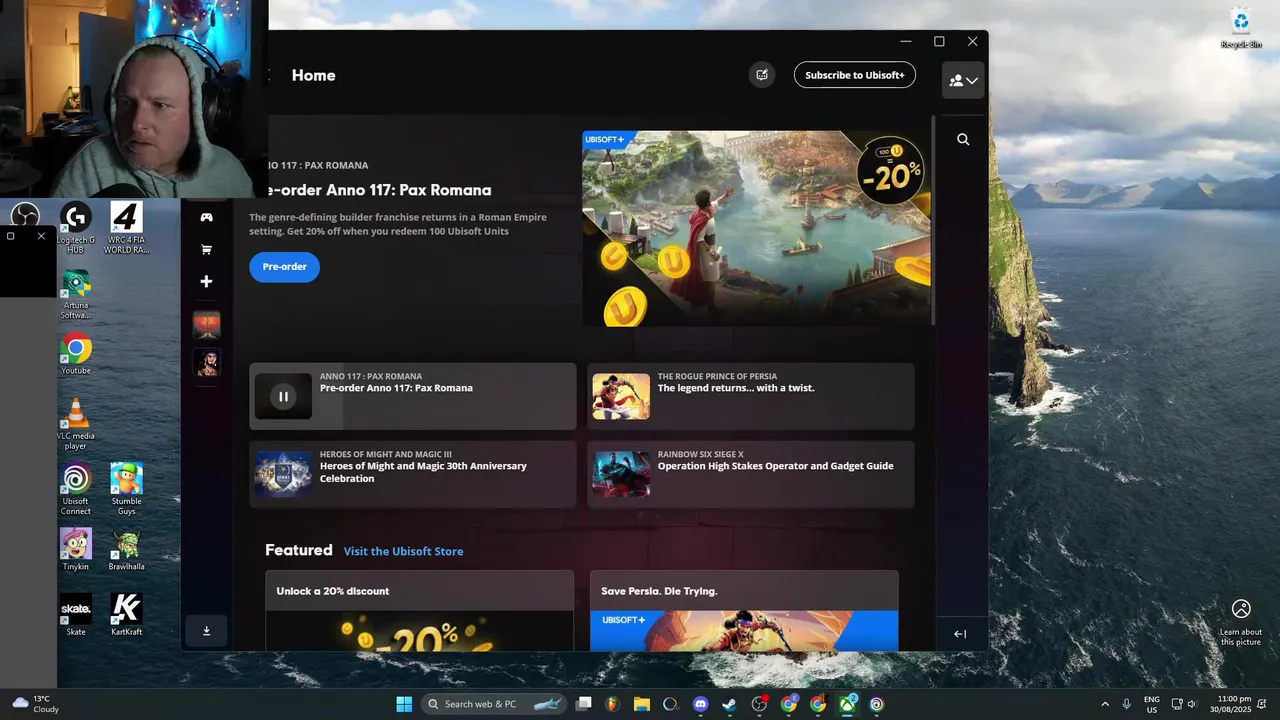The image size is (1280, 720).
Task: Open VLC media player desktop shortcut
Action: (x=76, y=424)
